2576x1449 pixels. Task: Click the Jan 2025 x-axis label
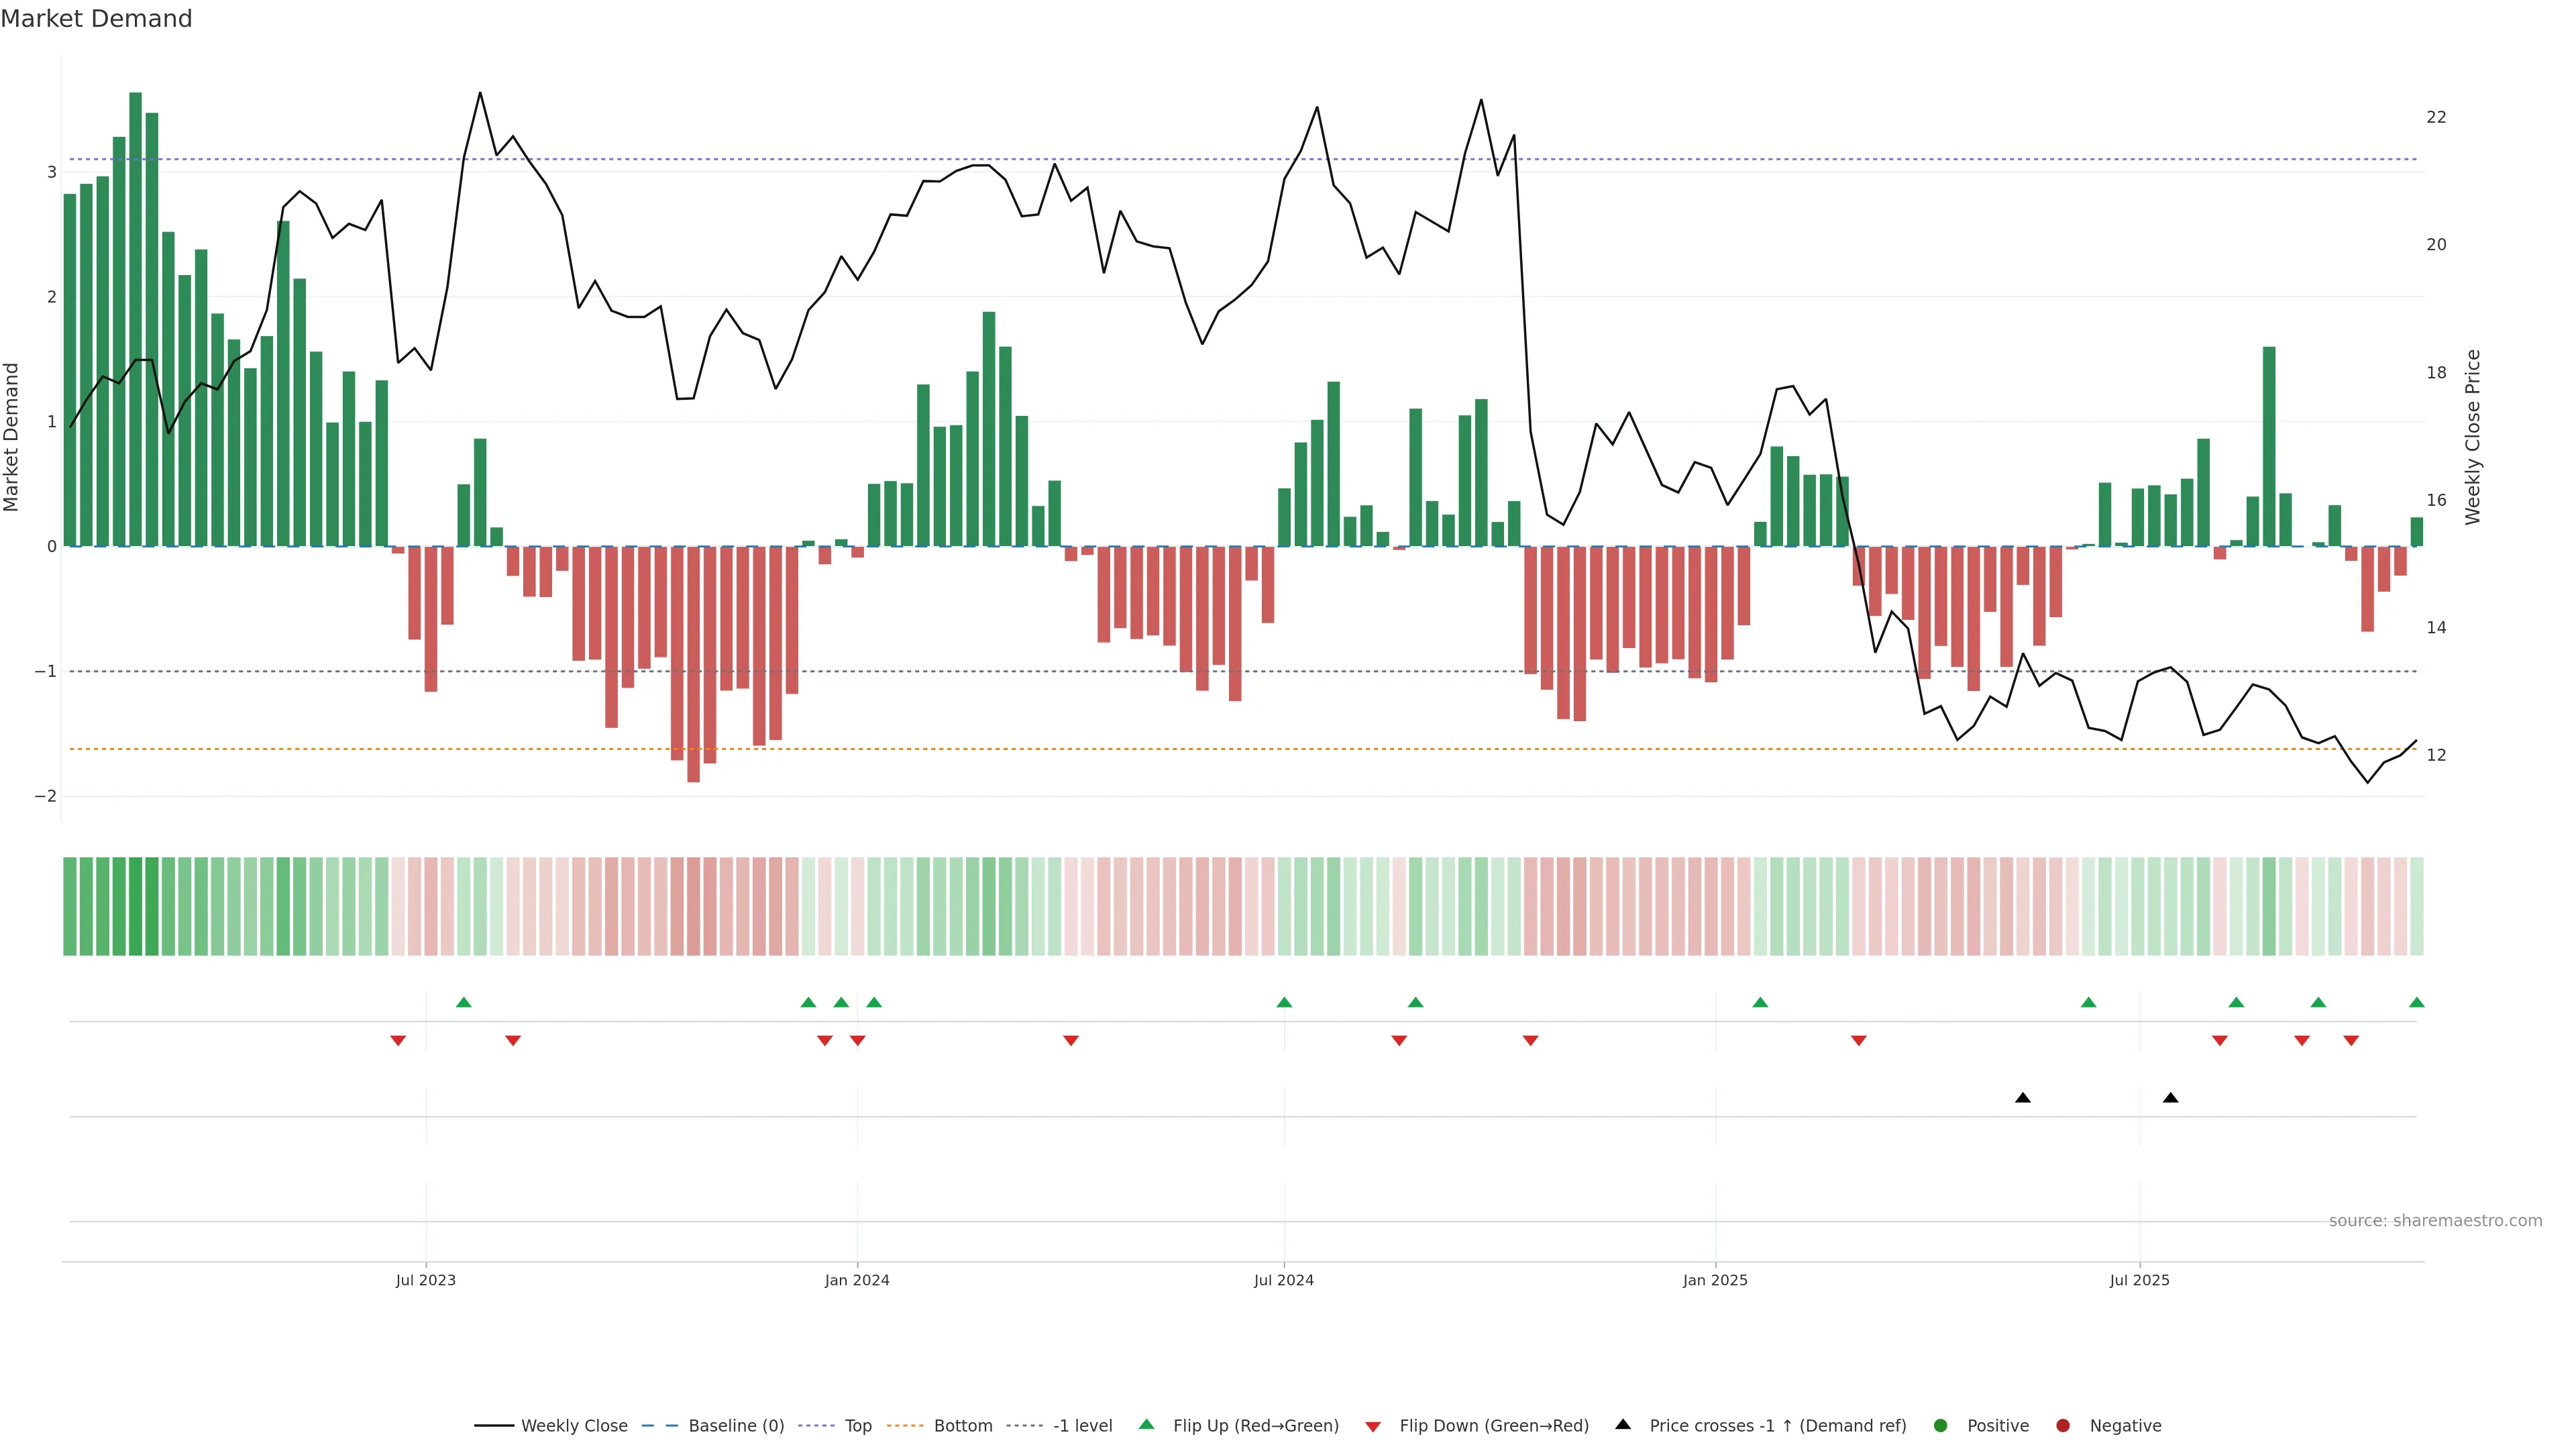coord(1715,1280)
